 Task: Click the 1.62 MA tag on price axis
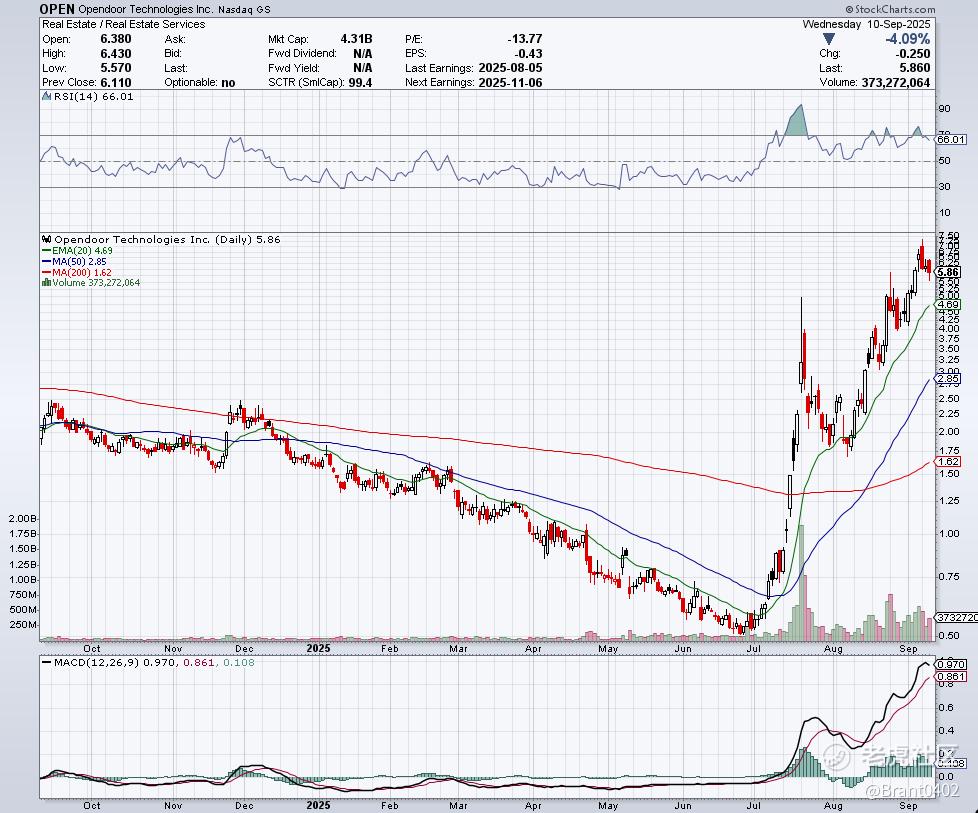(949, 462)
